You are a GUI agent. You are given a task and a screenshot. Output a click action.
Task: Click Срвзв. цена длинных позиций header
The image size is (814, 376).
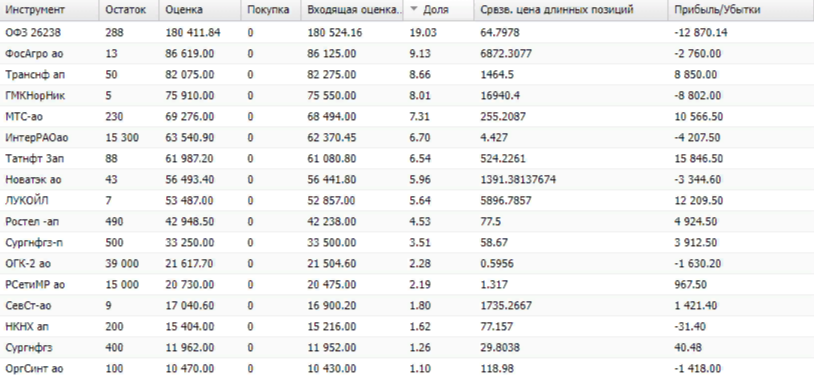[x=571, y=10]
